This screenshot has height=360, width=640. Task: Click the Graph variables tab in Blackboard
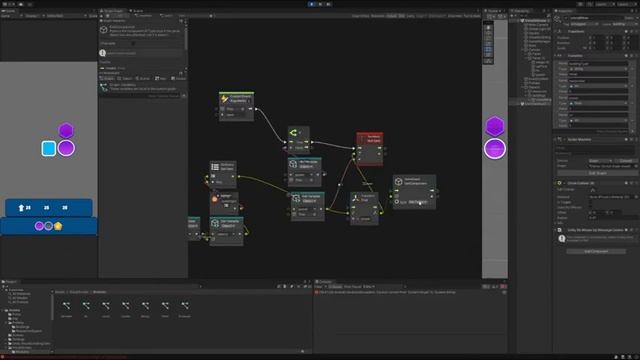pyautogui.click(x=107, y=78)
